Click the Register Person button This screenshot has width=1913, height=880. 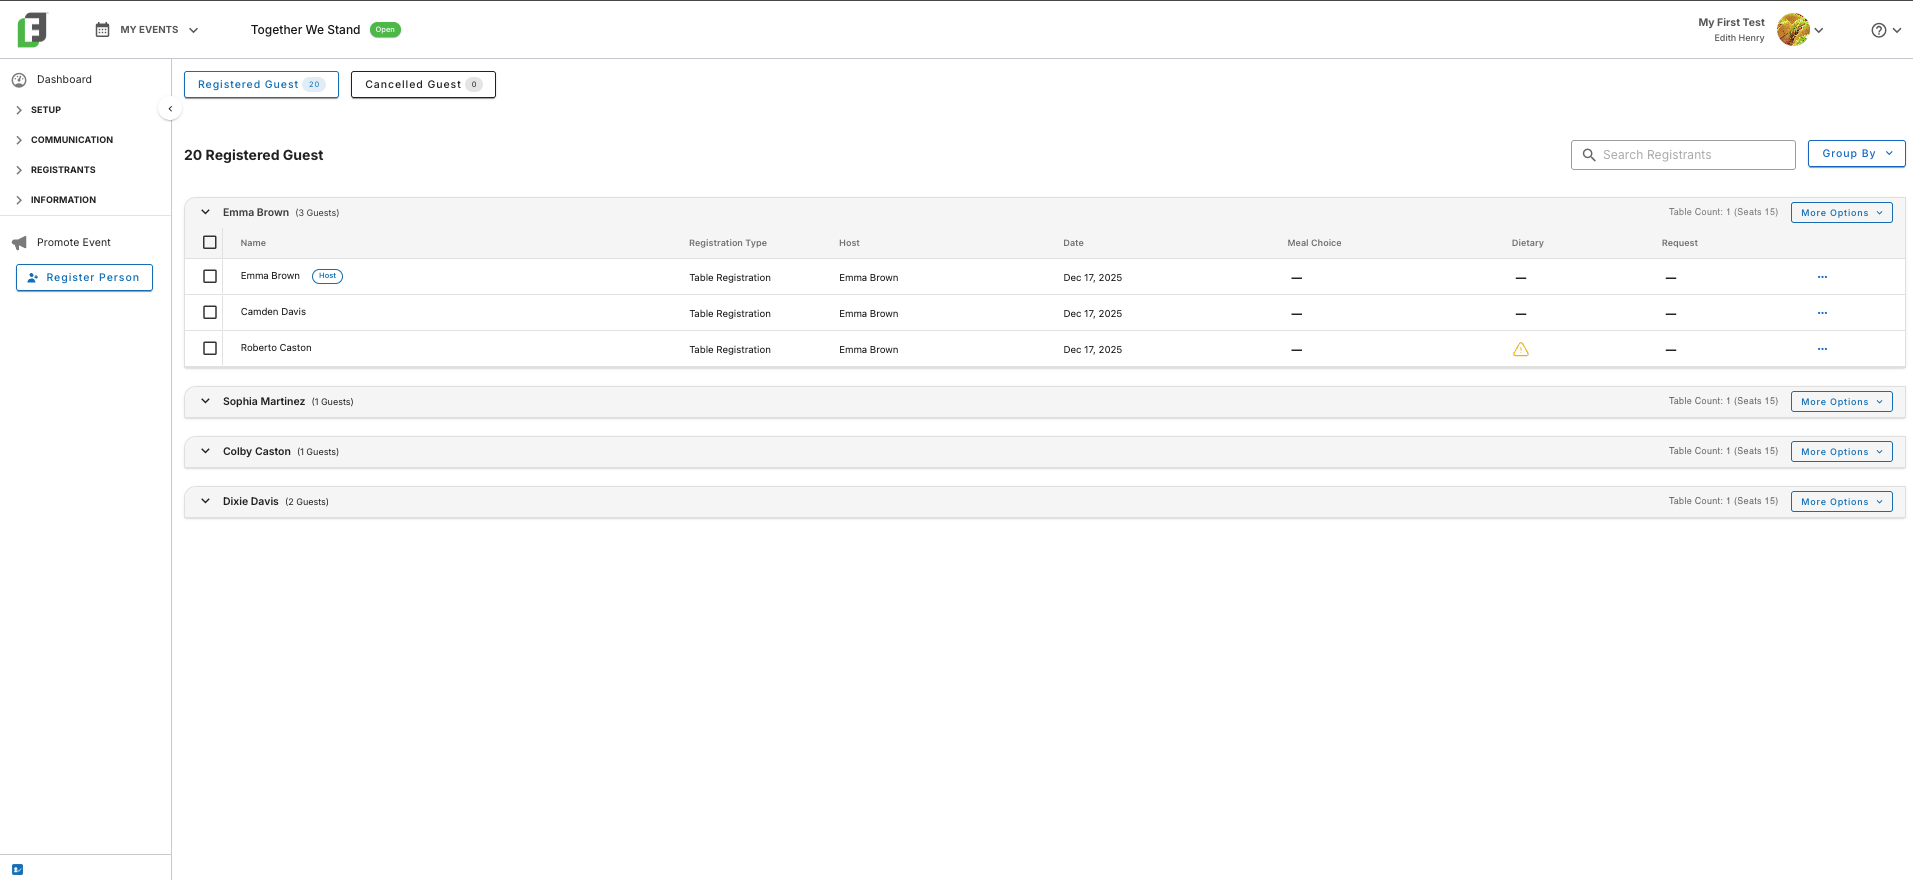click(x=84, y=278)
